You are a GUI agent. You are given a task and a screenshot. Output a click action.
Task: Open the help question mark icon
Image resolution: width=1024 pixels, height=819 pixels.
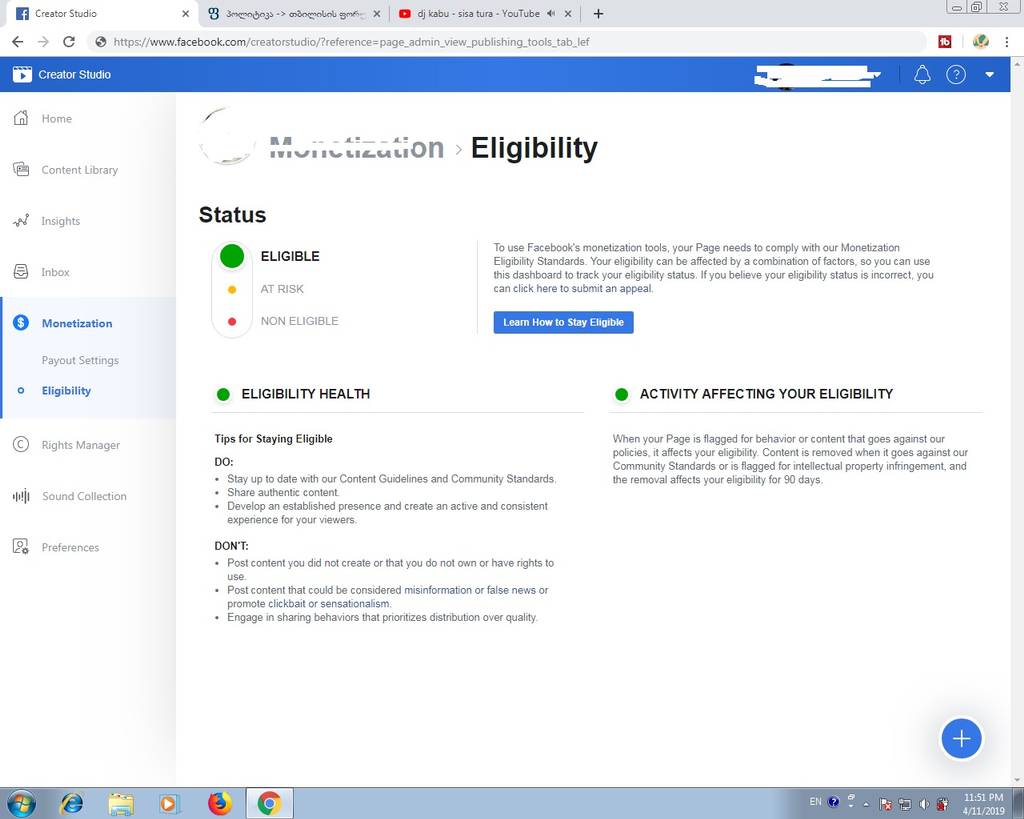click(956, 74)
